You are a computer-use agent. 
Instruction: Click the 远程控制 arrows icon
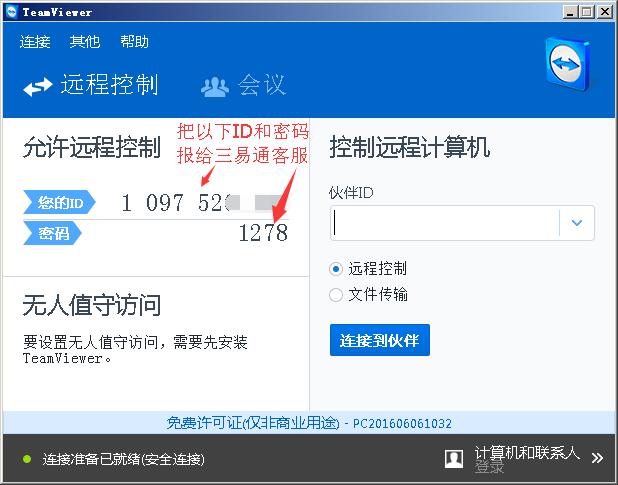click(x=38, y=87)
